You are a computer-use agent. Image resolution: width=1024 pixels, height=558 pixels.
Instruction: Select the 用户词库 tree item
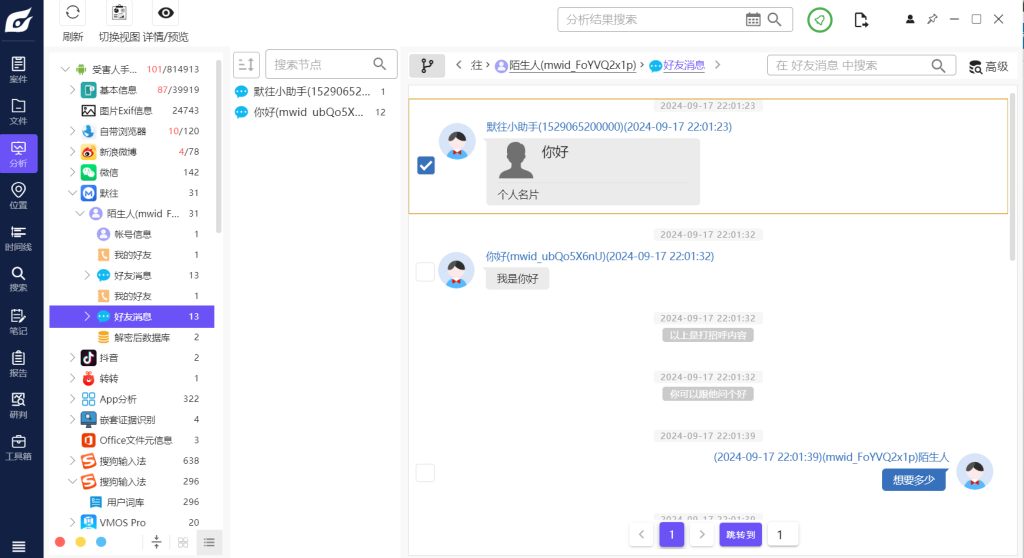click(132, 502)
